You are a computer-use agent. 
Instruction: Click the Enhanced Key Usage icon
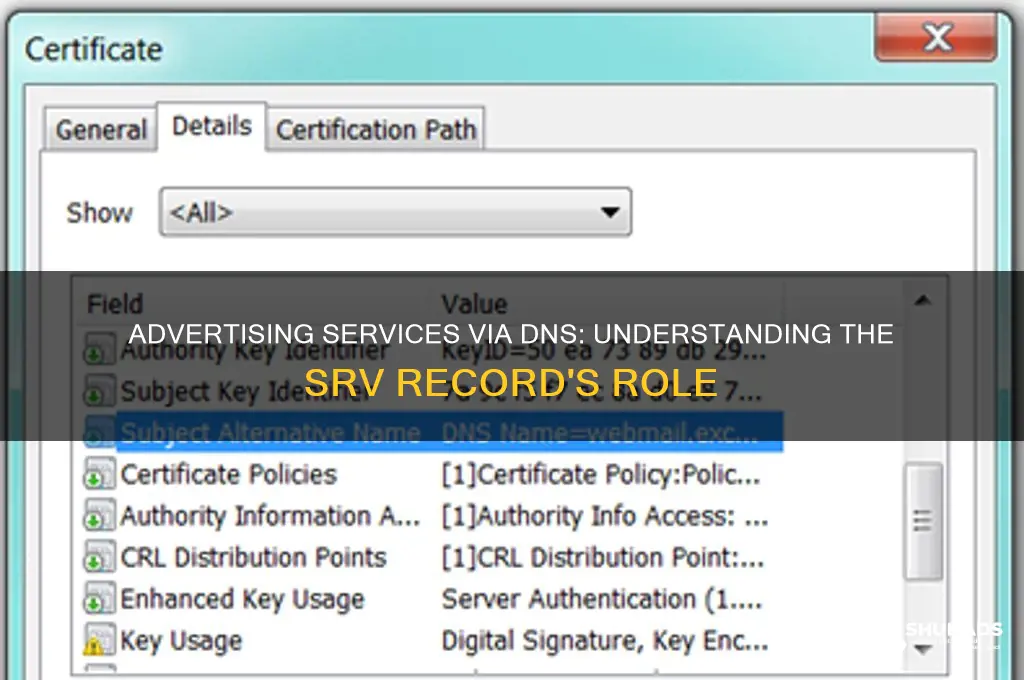(99, 599)
